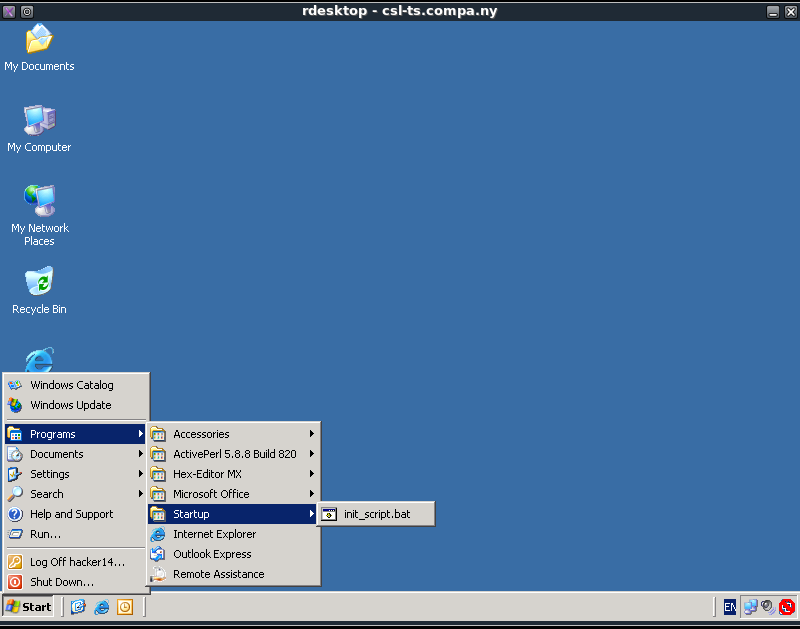Launch Internet Explorer from quick launch bar
Screen dimensions: 800x629
coord(101,607)
